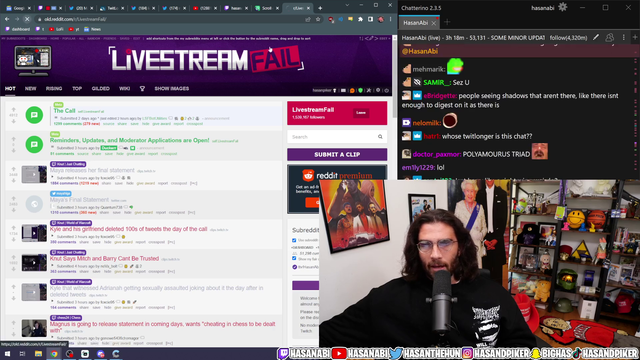Click the search magnifier in sidebar search
This screenshot has width=640, height=360.
pos(380,137)
